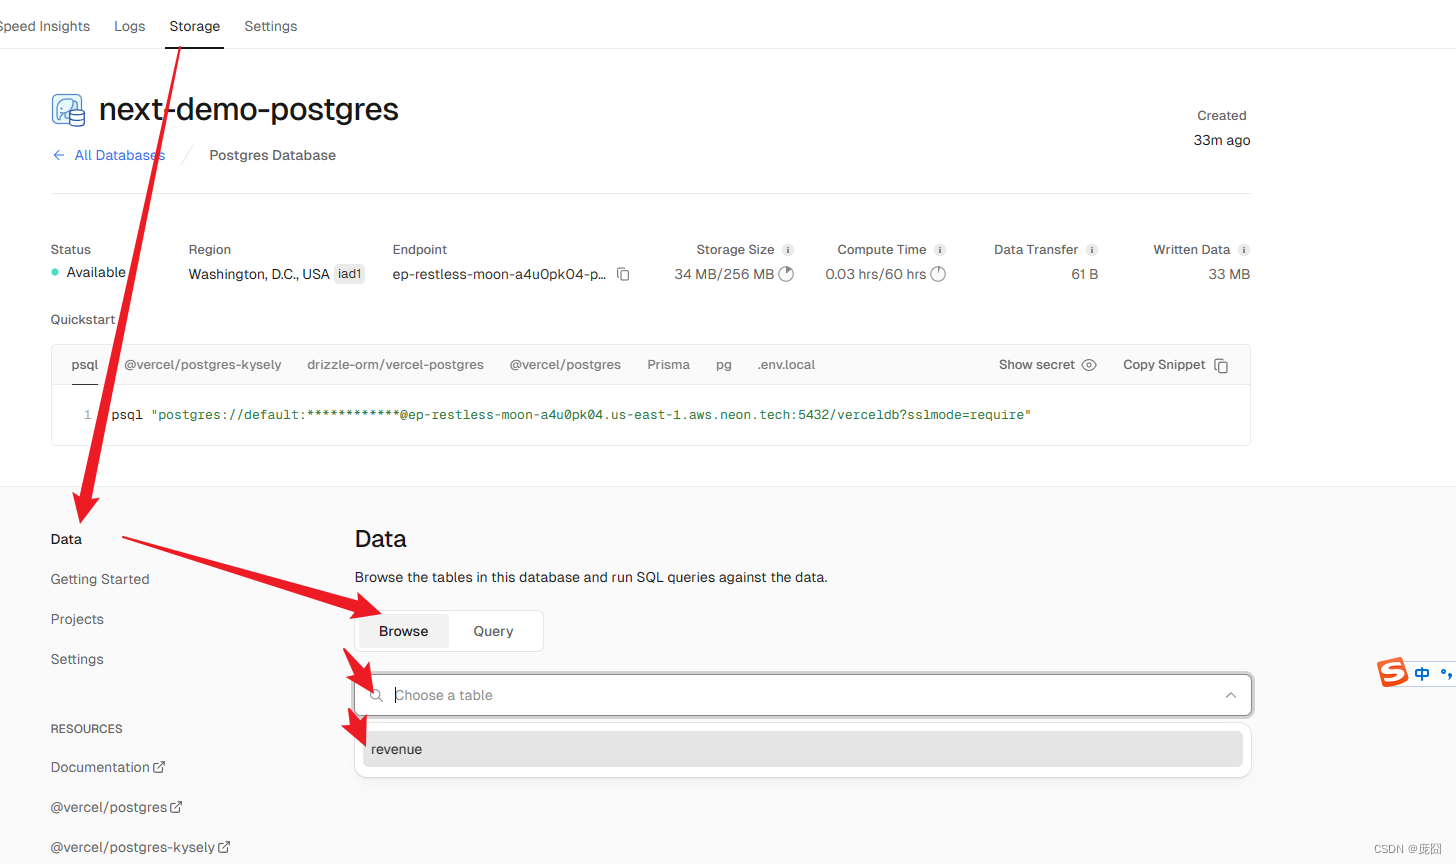Click the 33m ago created time
This screenshot has height=864, width=1456.
click(1222, 140)
